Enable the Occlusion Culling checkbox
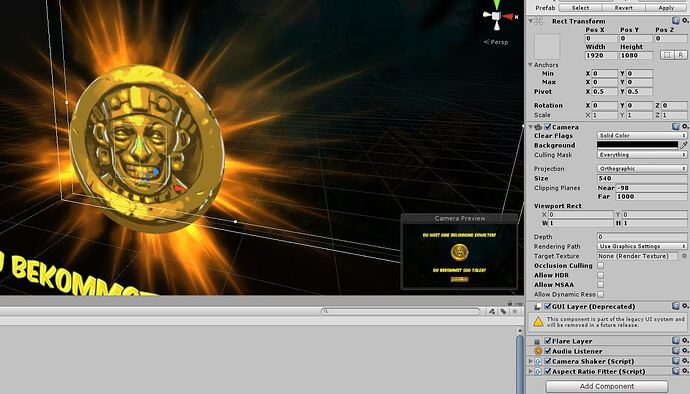Image resolution: width=690 pixels, height=394 pixels. point(601,265)
